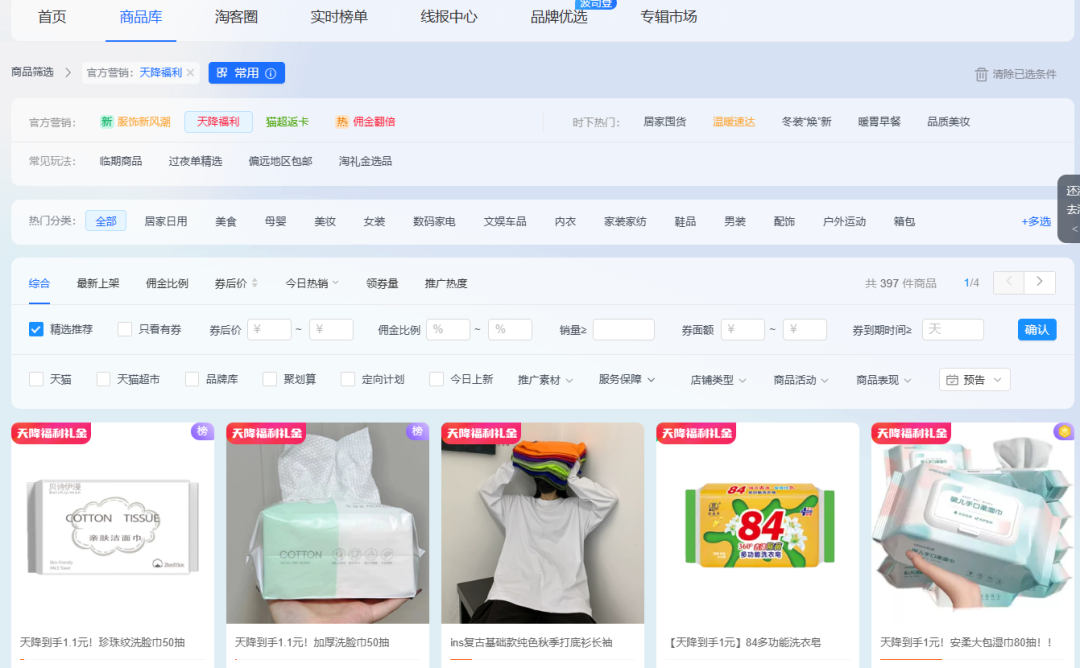Focus the minimum 券后价 price field
Image resolution: width=1080 pixels, height=668 pixels.
(269, 329)
